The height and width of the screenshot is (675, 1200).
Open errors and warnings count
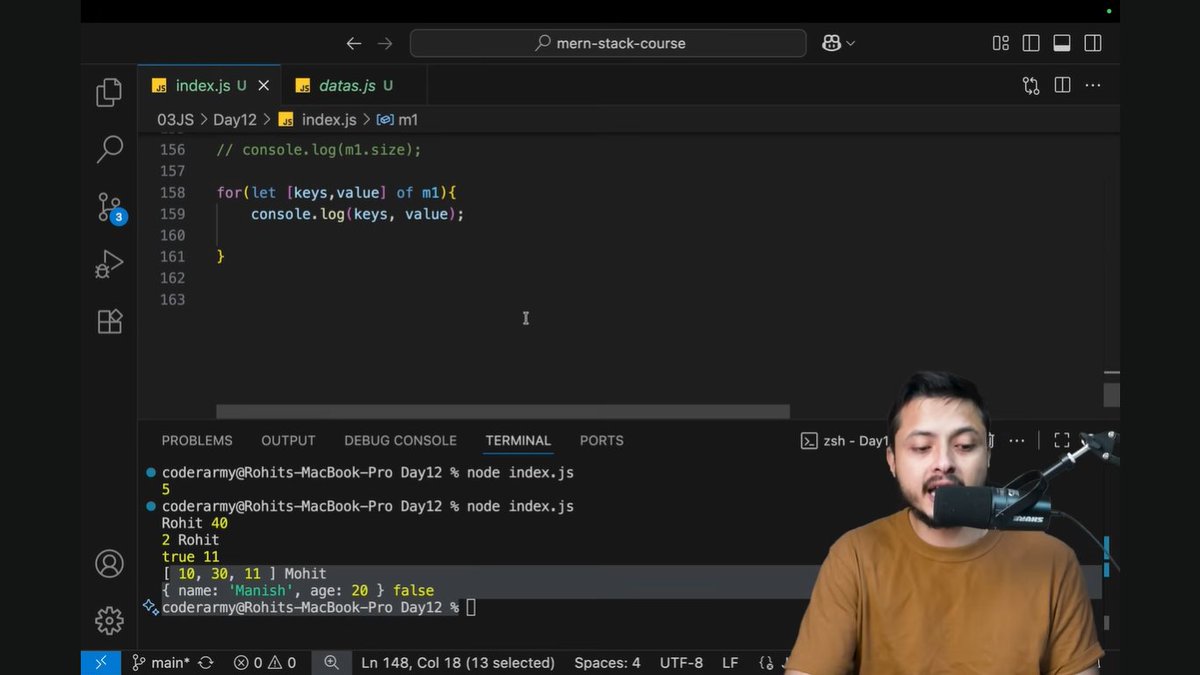pos(265,663)
